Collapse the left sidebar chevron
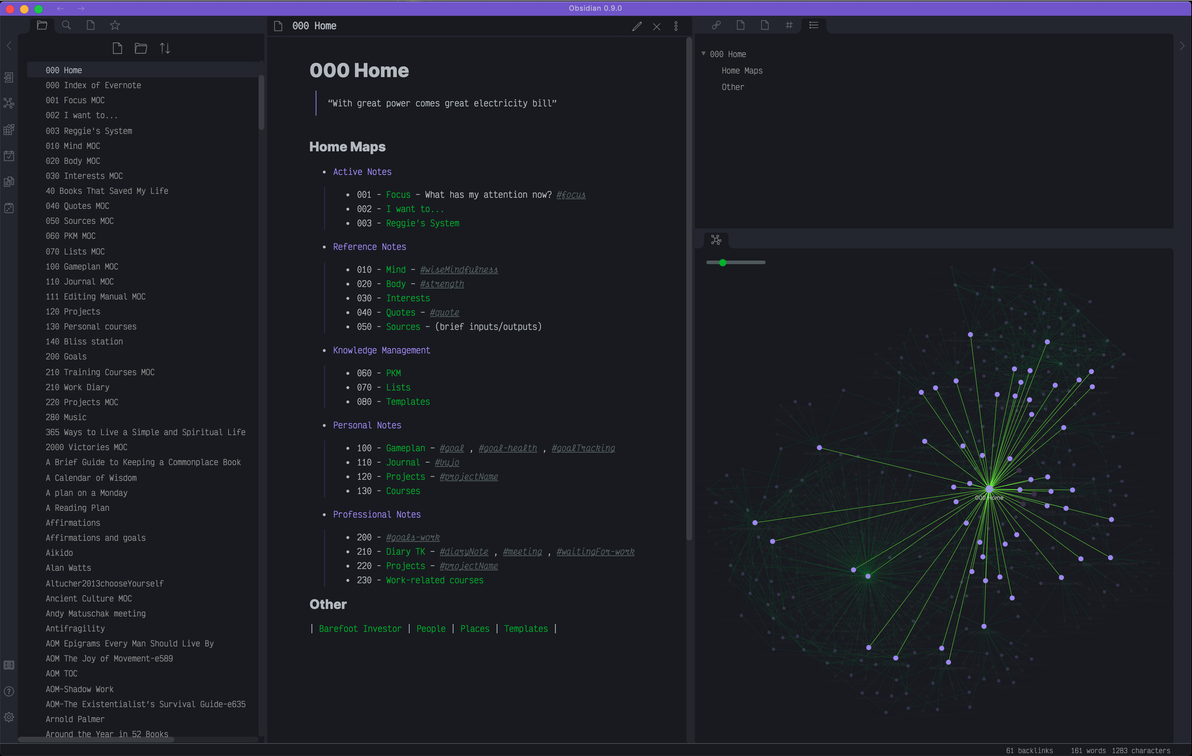Image resolution: width=1192 pixels, height=756 pixels. pos(9,46)
